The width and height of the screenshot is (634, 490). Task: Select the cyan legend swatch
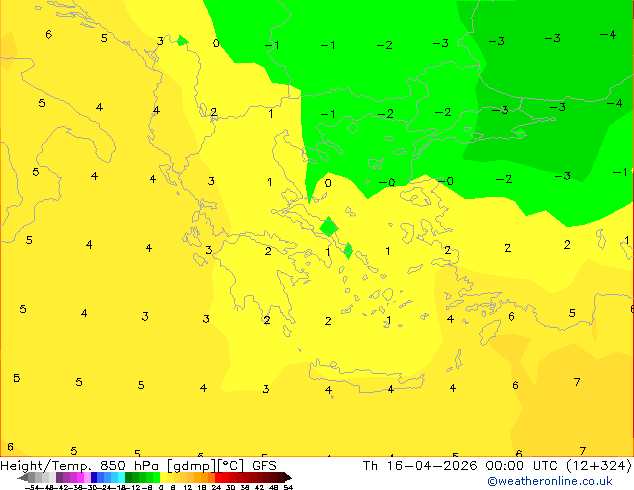[121, 477]
